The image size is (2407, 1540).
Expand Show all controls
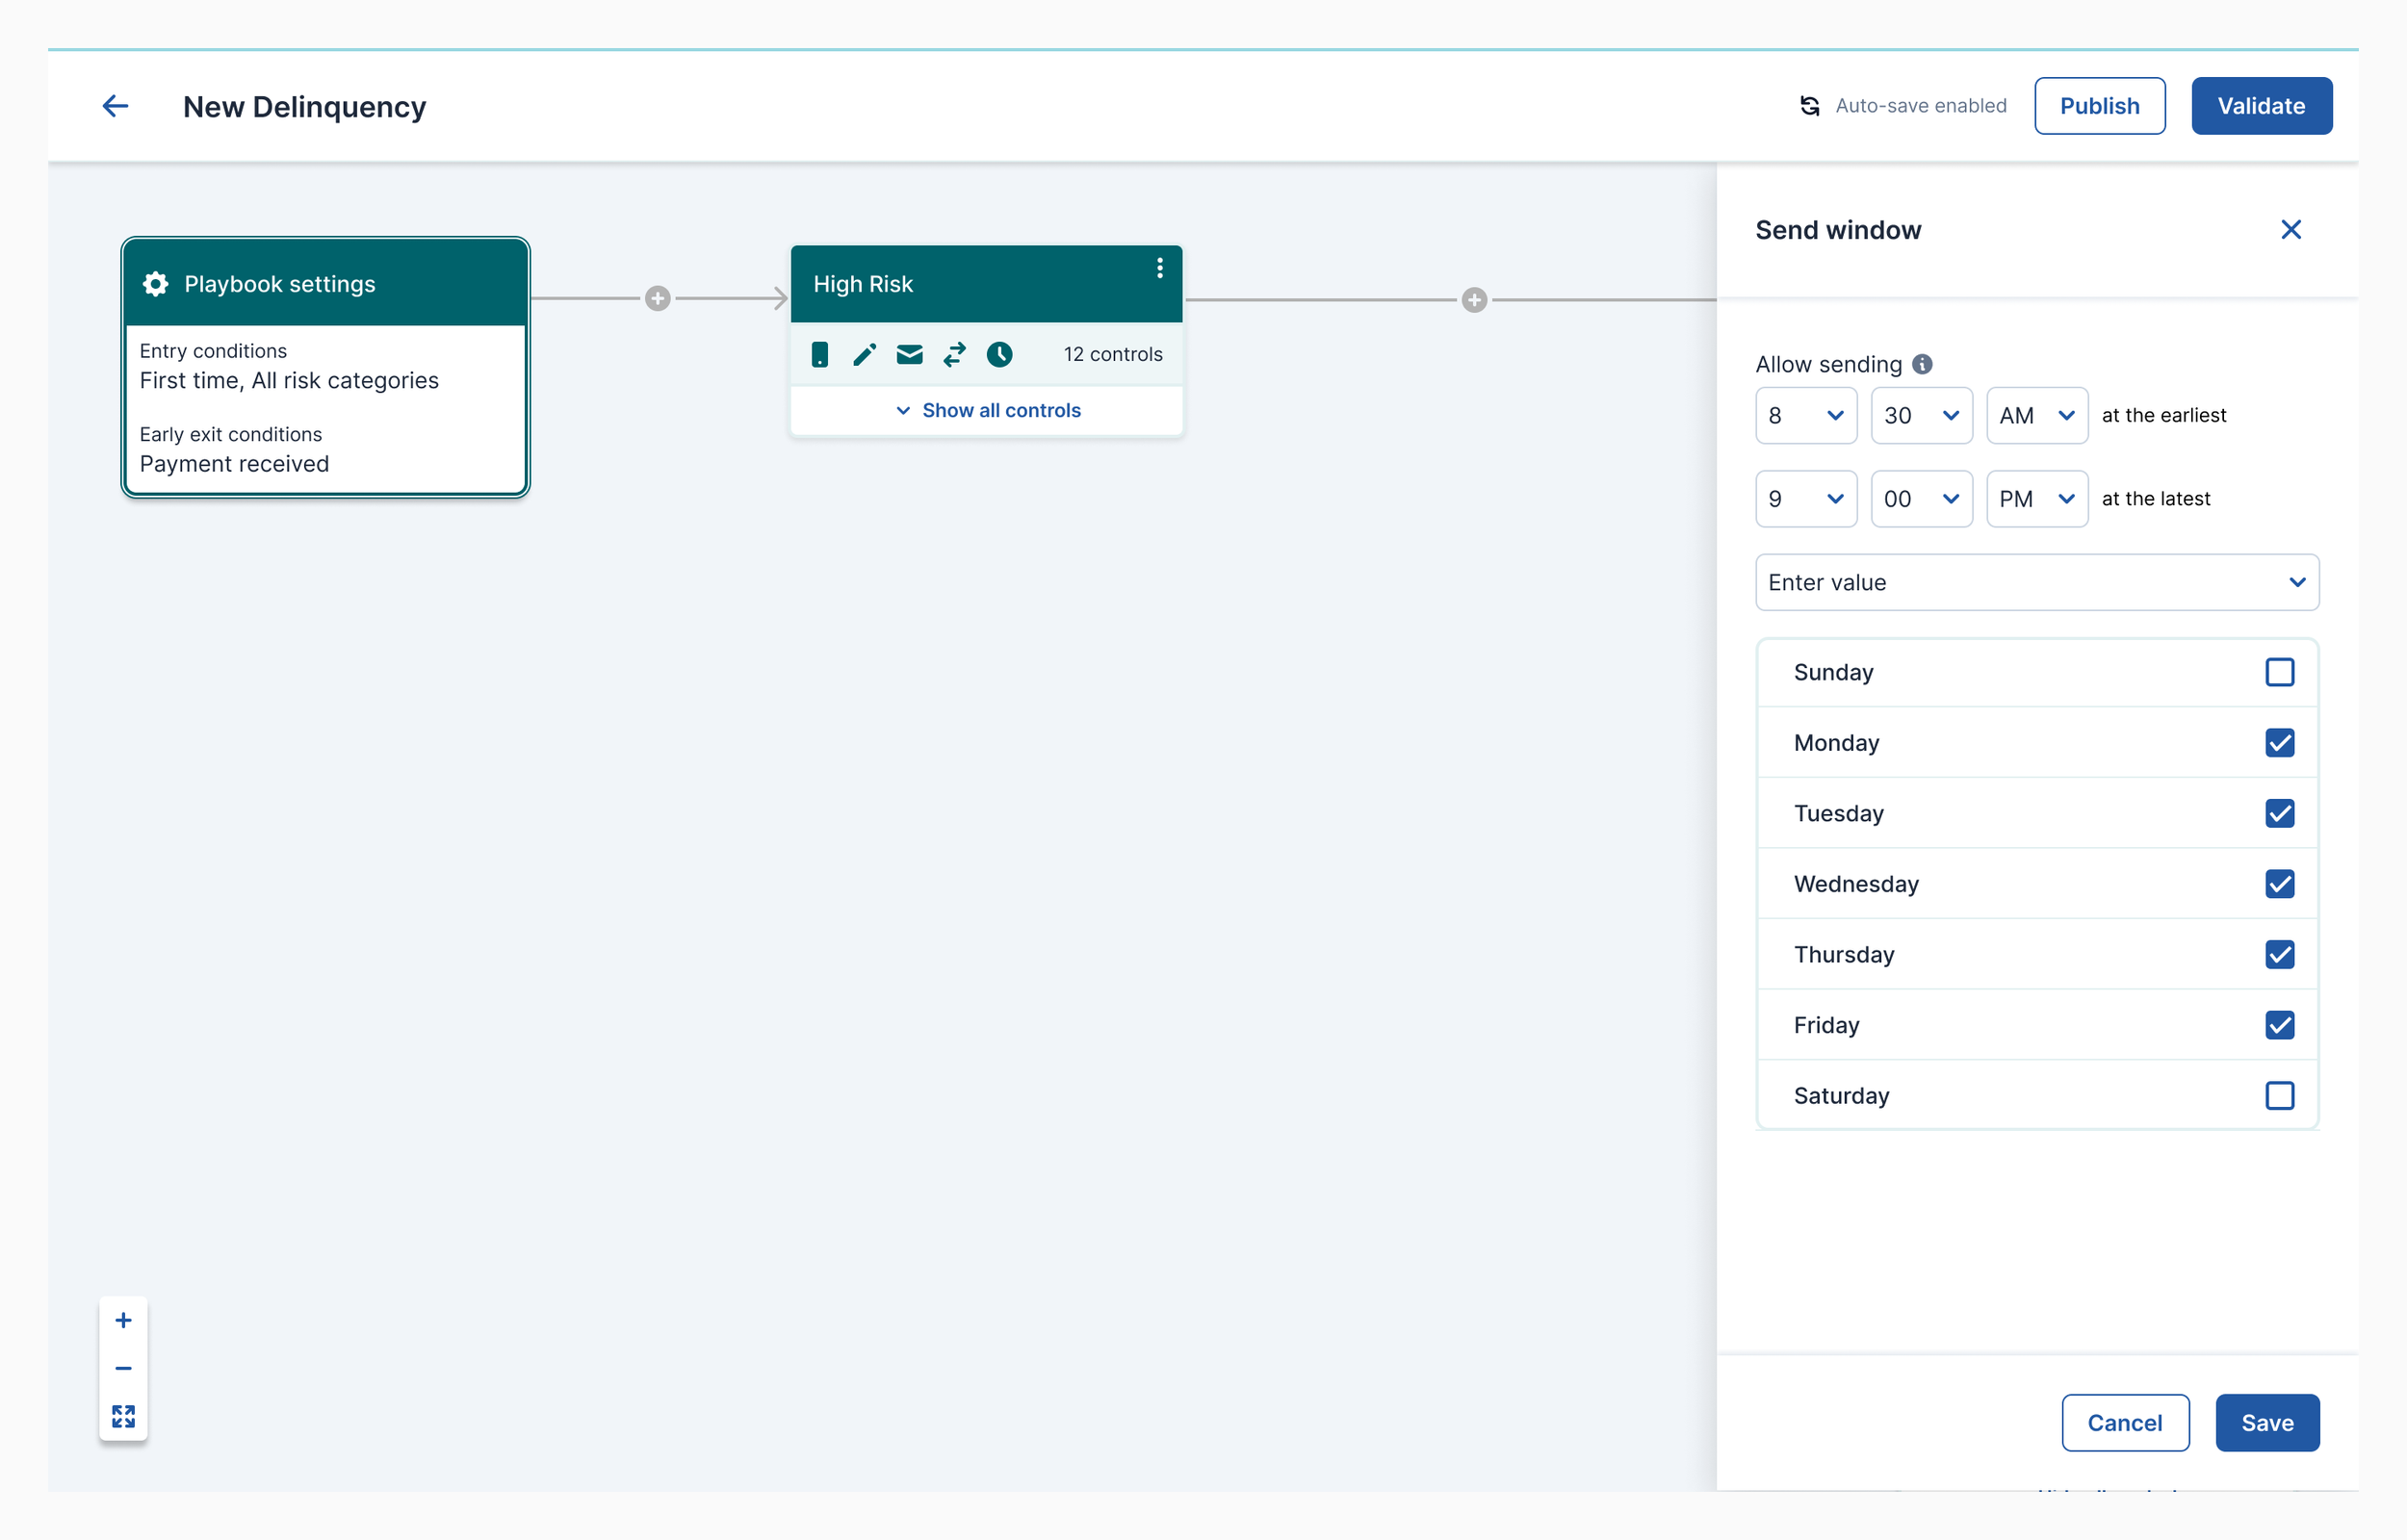987,410
